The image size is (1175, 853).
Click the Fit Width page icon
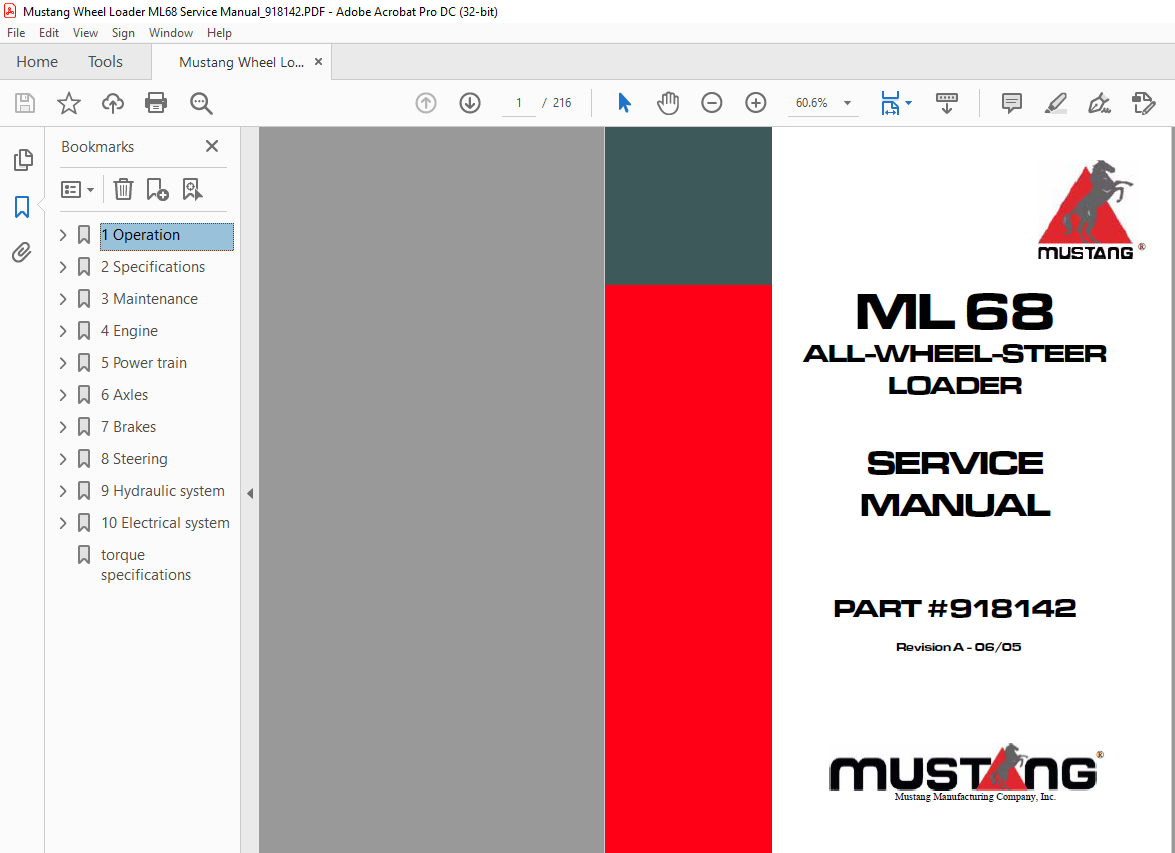pos(889,103)
